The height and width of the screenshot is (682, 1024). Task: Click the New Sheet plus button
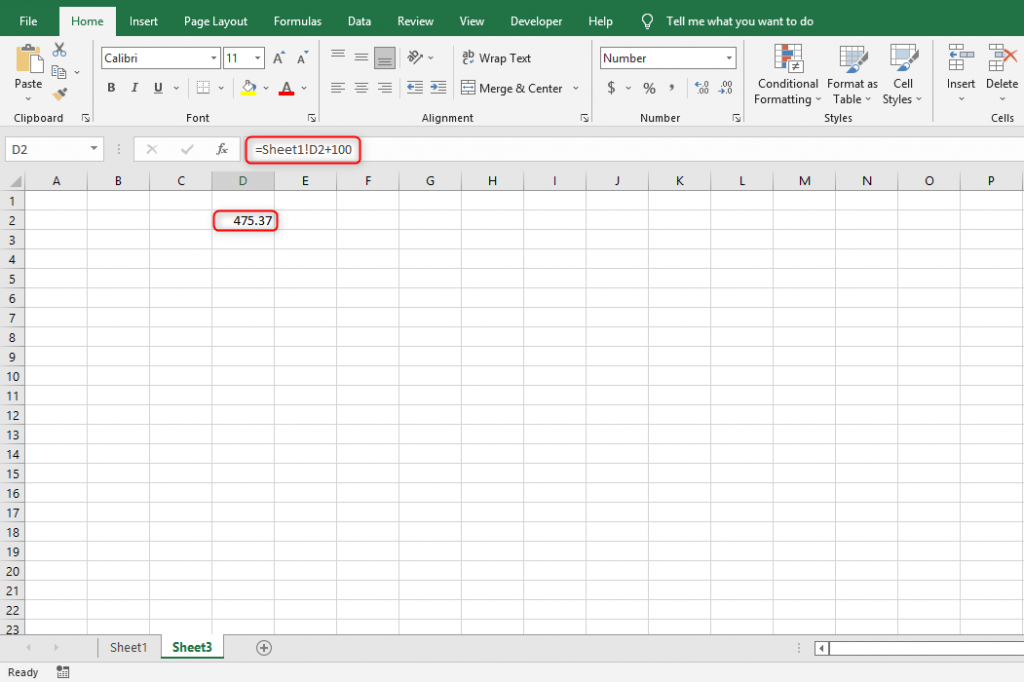264,647
